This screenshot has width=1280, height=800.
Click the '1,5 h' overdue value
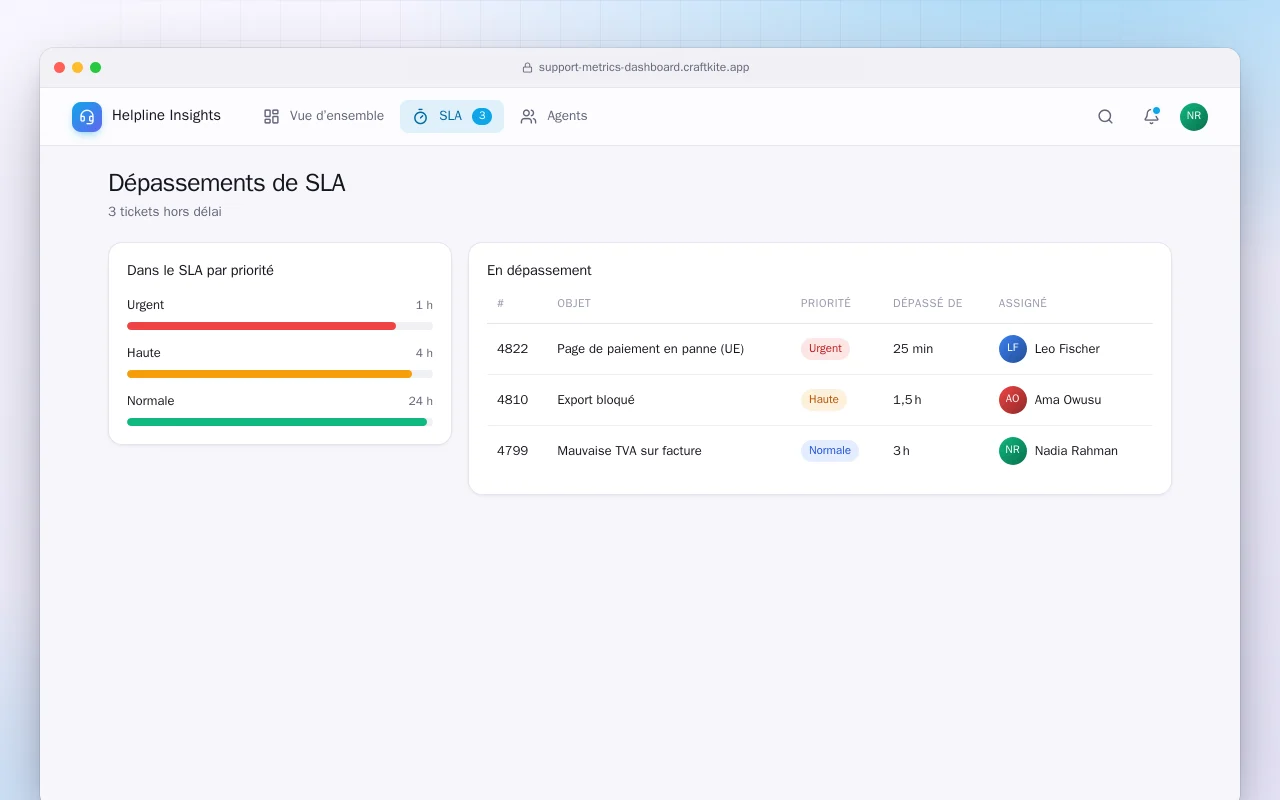907,400
